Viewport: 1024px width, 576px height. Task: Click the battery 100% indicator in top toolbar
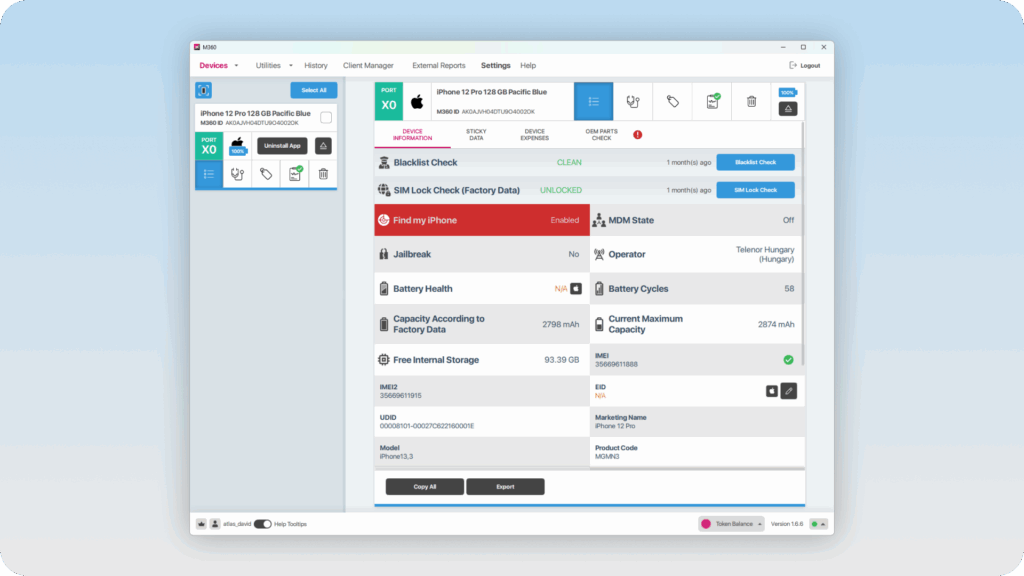point(788,92)
